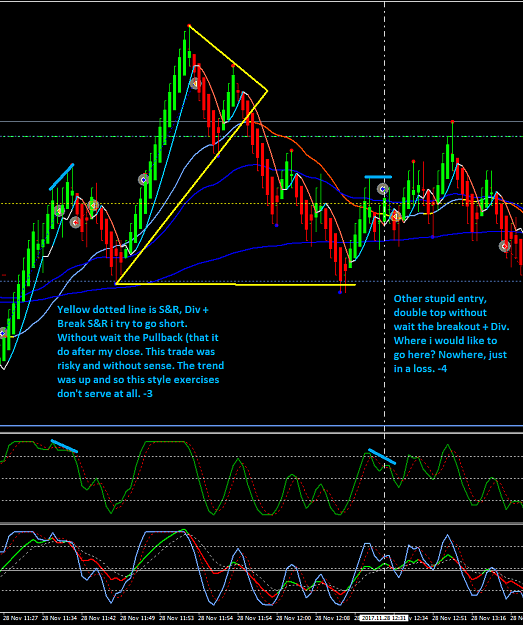
Task: Click the 28 Nov 11:53 time label
Action: (176, 618)
